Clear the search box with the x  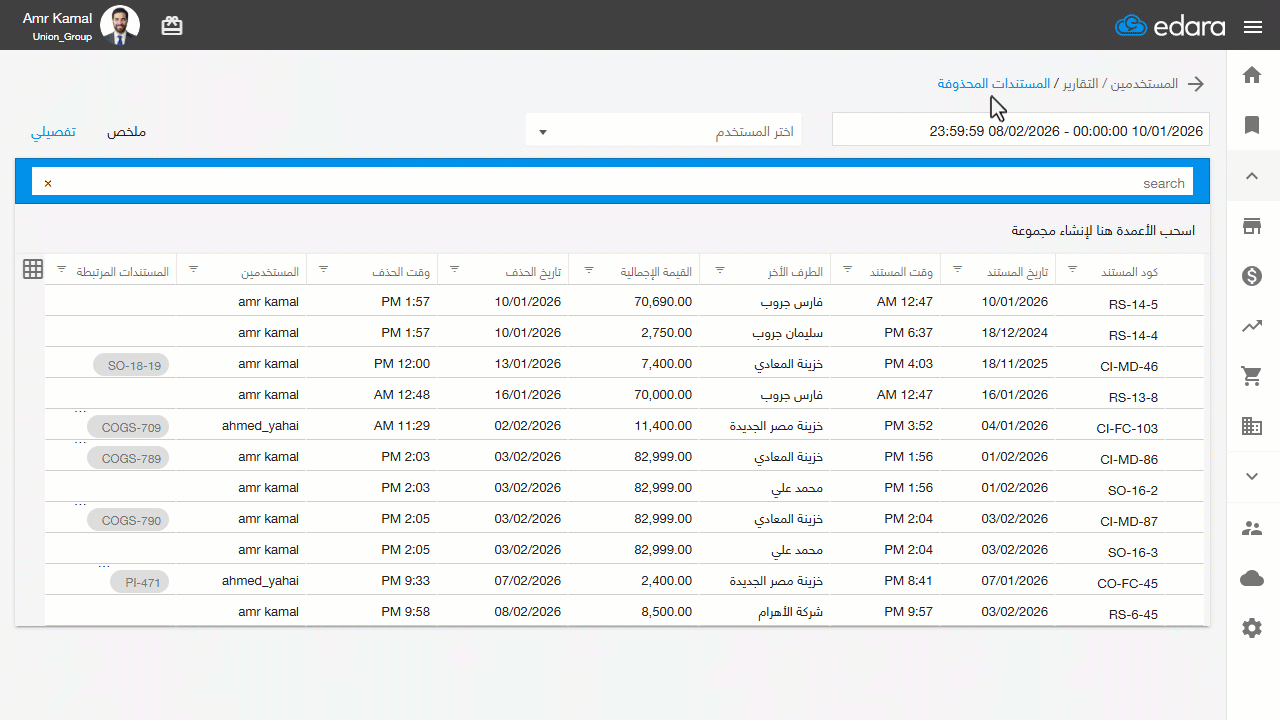pyautogui.click(x=48, y=183)
